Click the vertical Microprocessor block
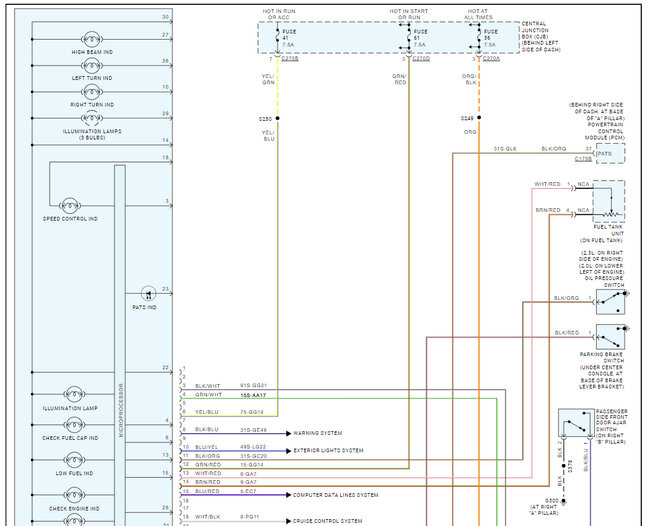 [x=120, y=345]
